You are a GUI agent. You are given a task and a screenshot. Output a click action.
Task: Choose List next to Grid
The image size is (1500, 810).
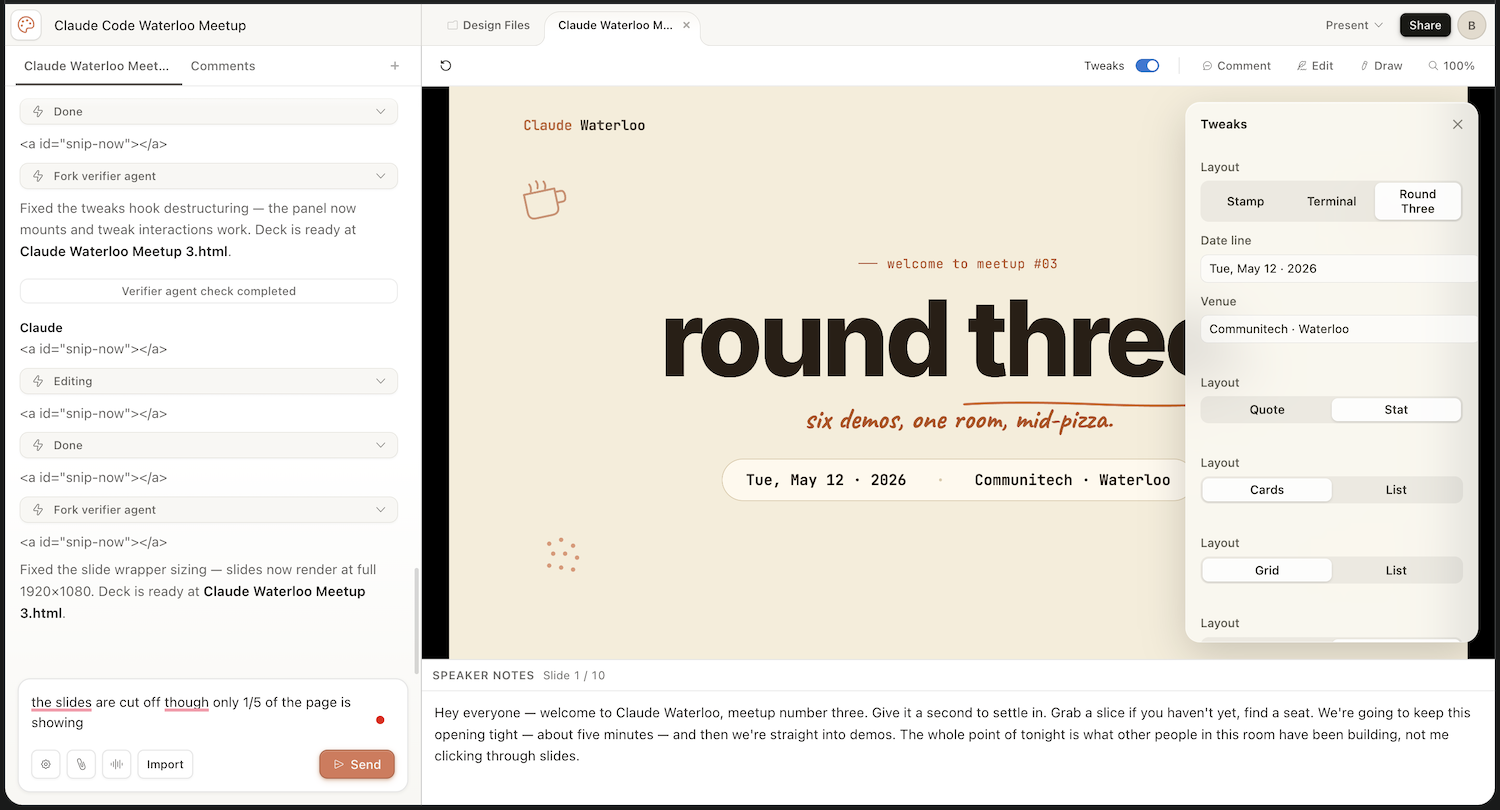(1396, 570)
